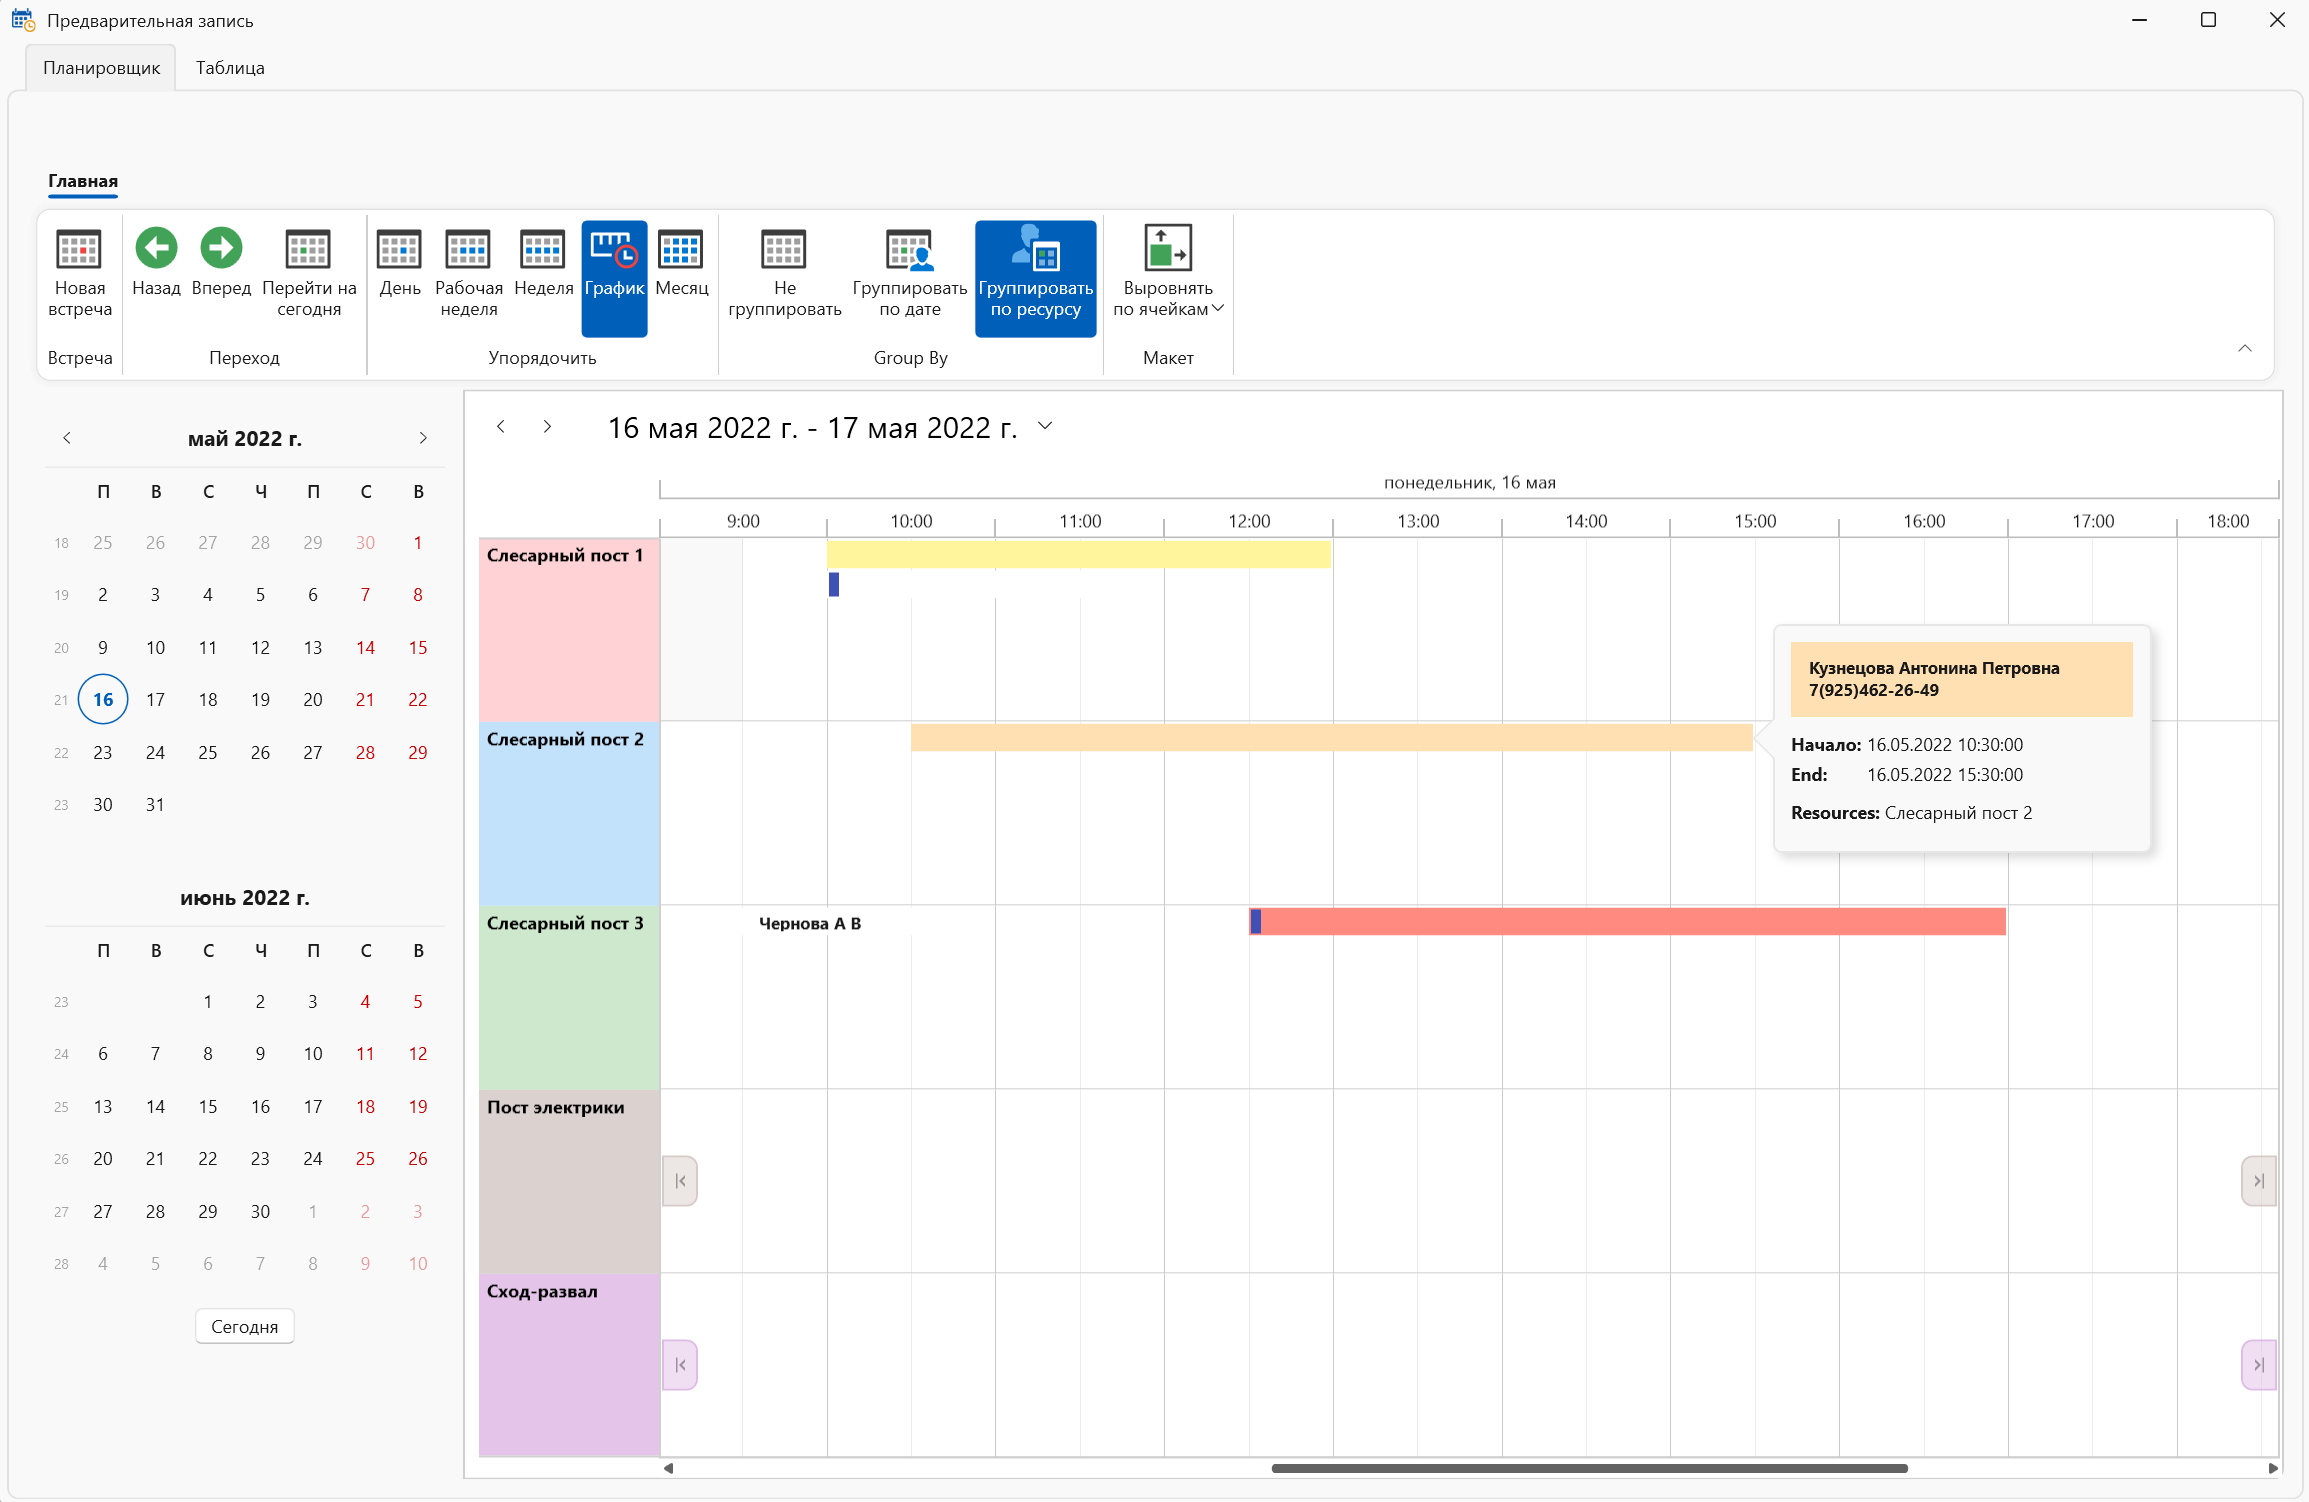This screenshot has width=2309, height=1502.
Task: Select May 16 in the calendar
Action: pyautogui.click(x=103, y=700)
